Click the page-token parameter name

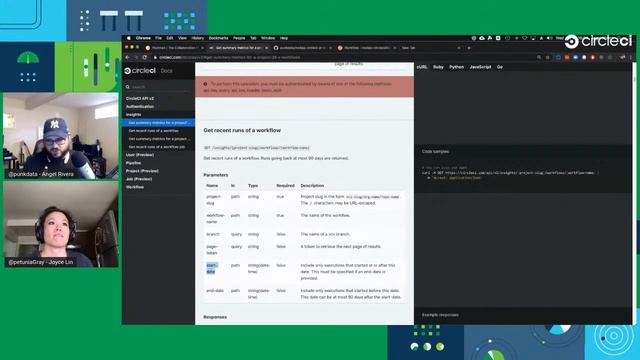tap(212, 250)
